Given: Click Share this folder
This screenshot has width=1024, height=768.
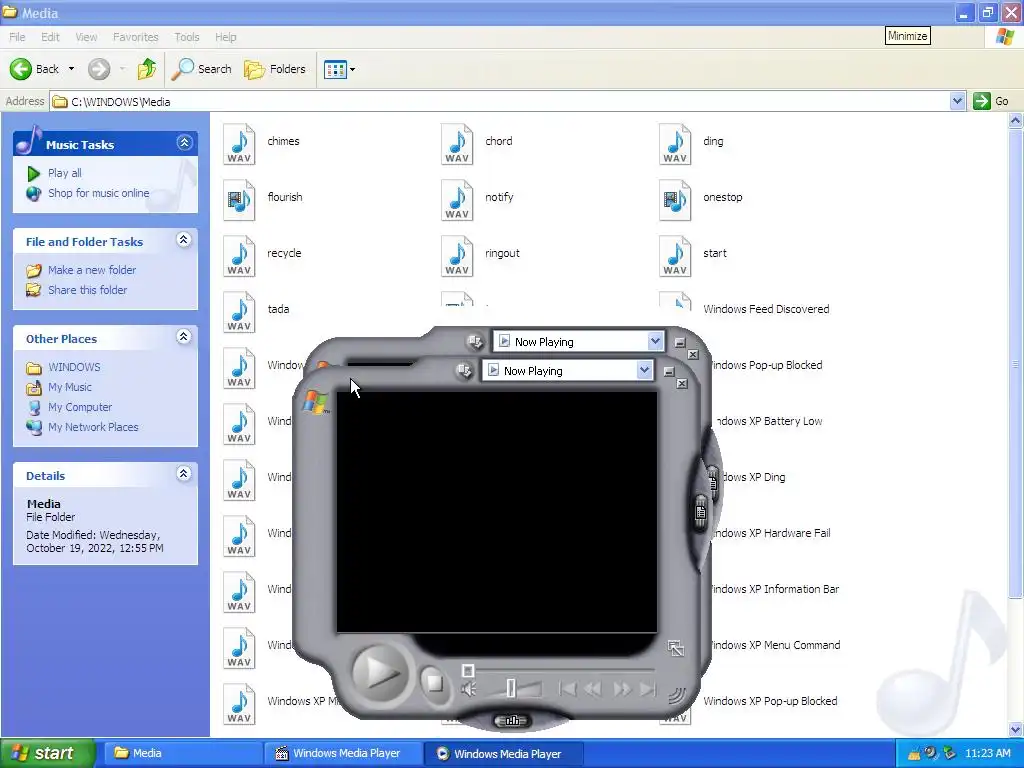Looking at the screenshot, I should pyautogui.click(x=88, y=290).
